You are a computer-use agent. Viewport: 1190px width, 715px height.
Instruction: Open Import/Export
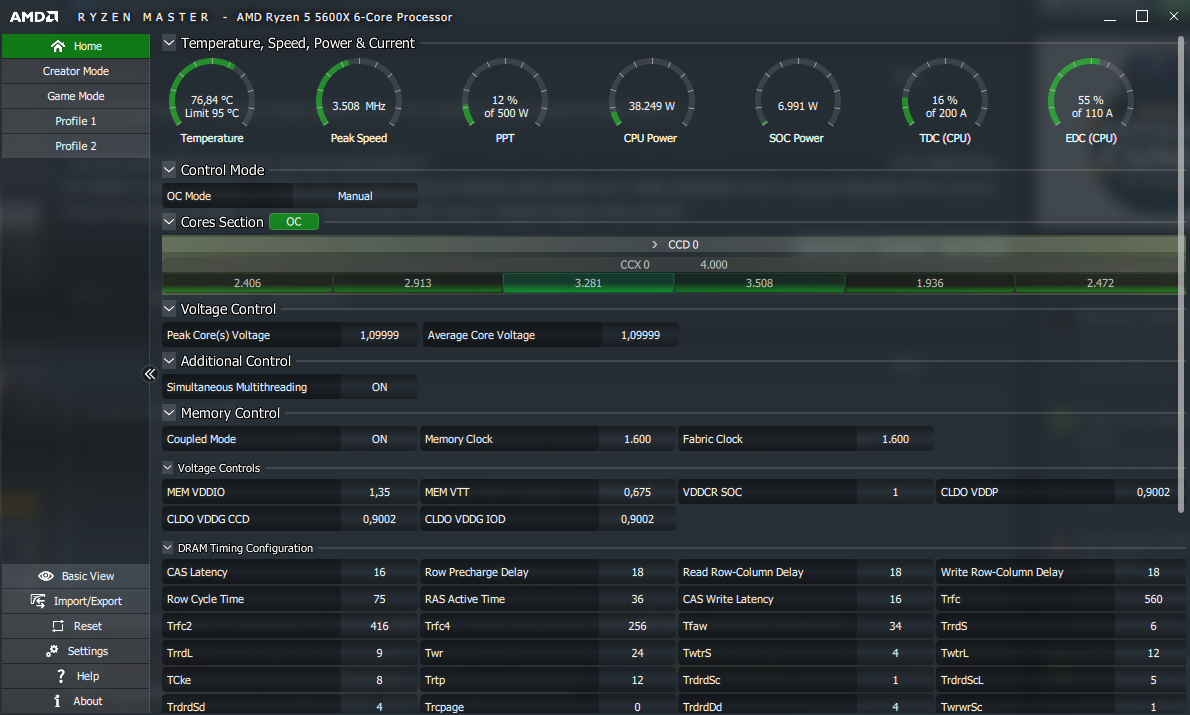tap(76, 601)
